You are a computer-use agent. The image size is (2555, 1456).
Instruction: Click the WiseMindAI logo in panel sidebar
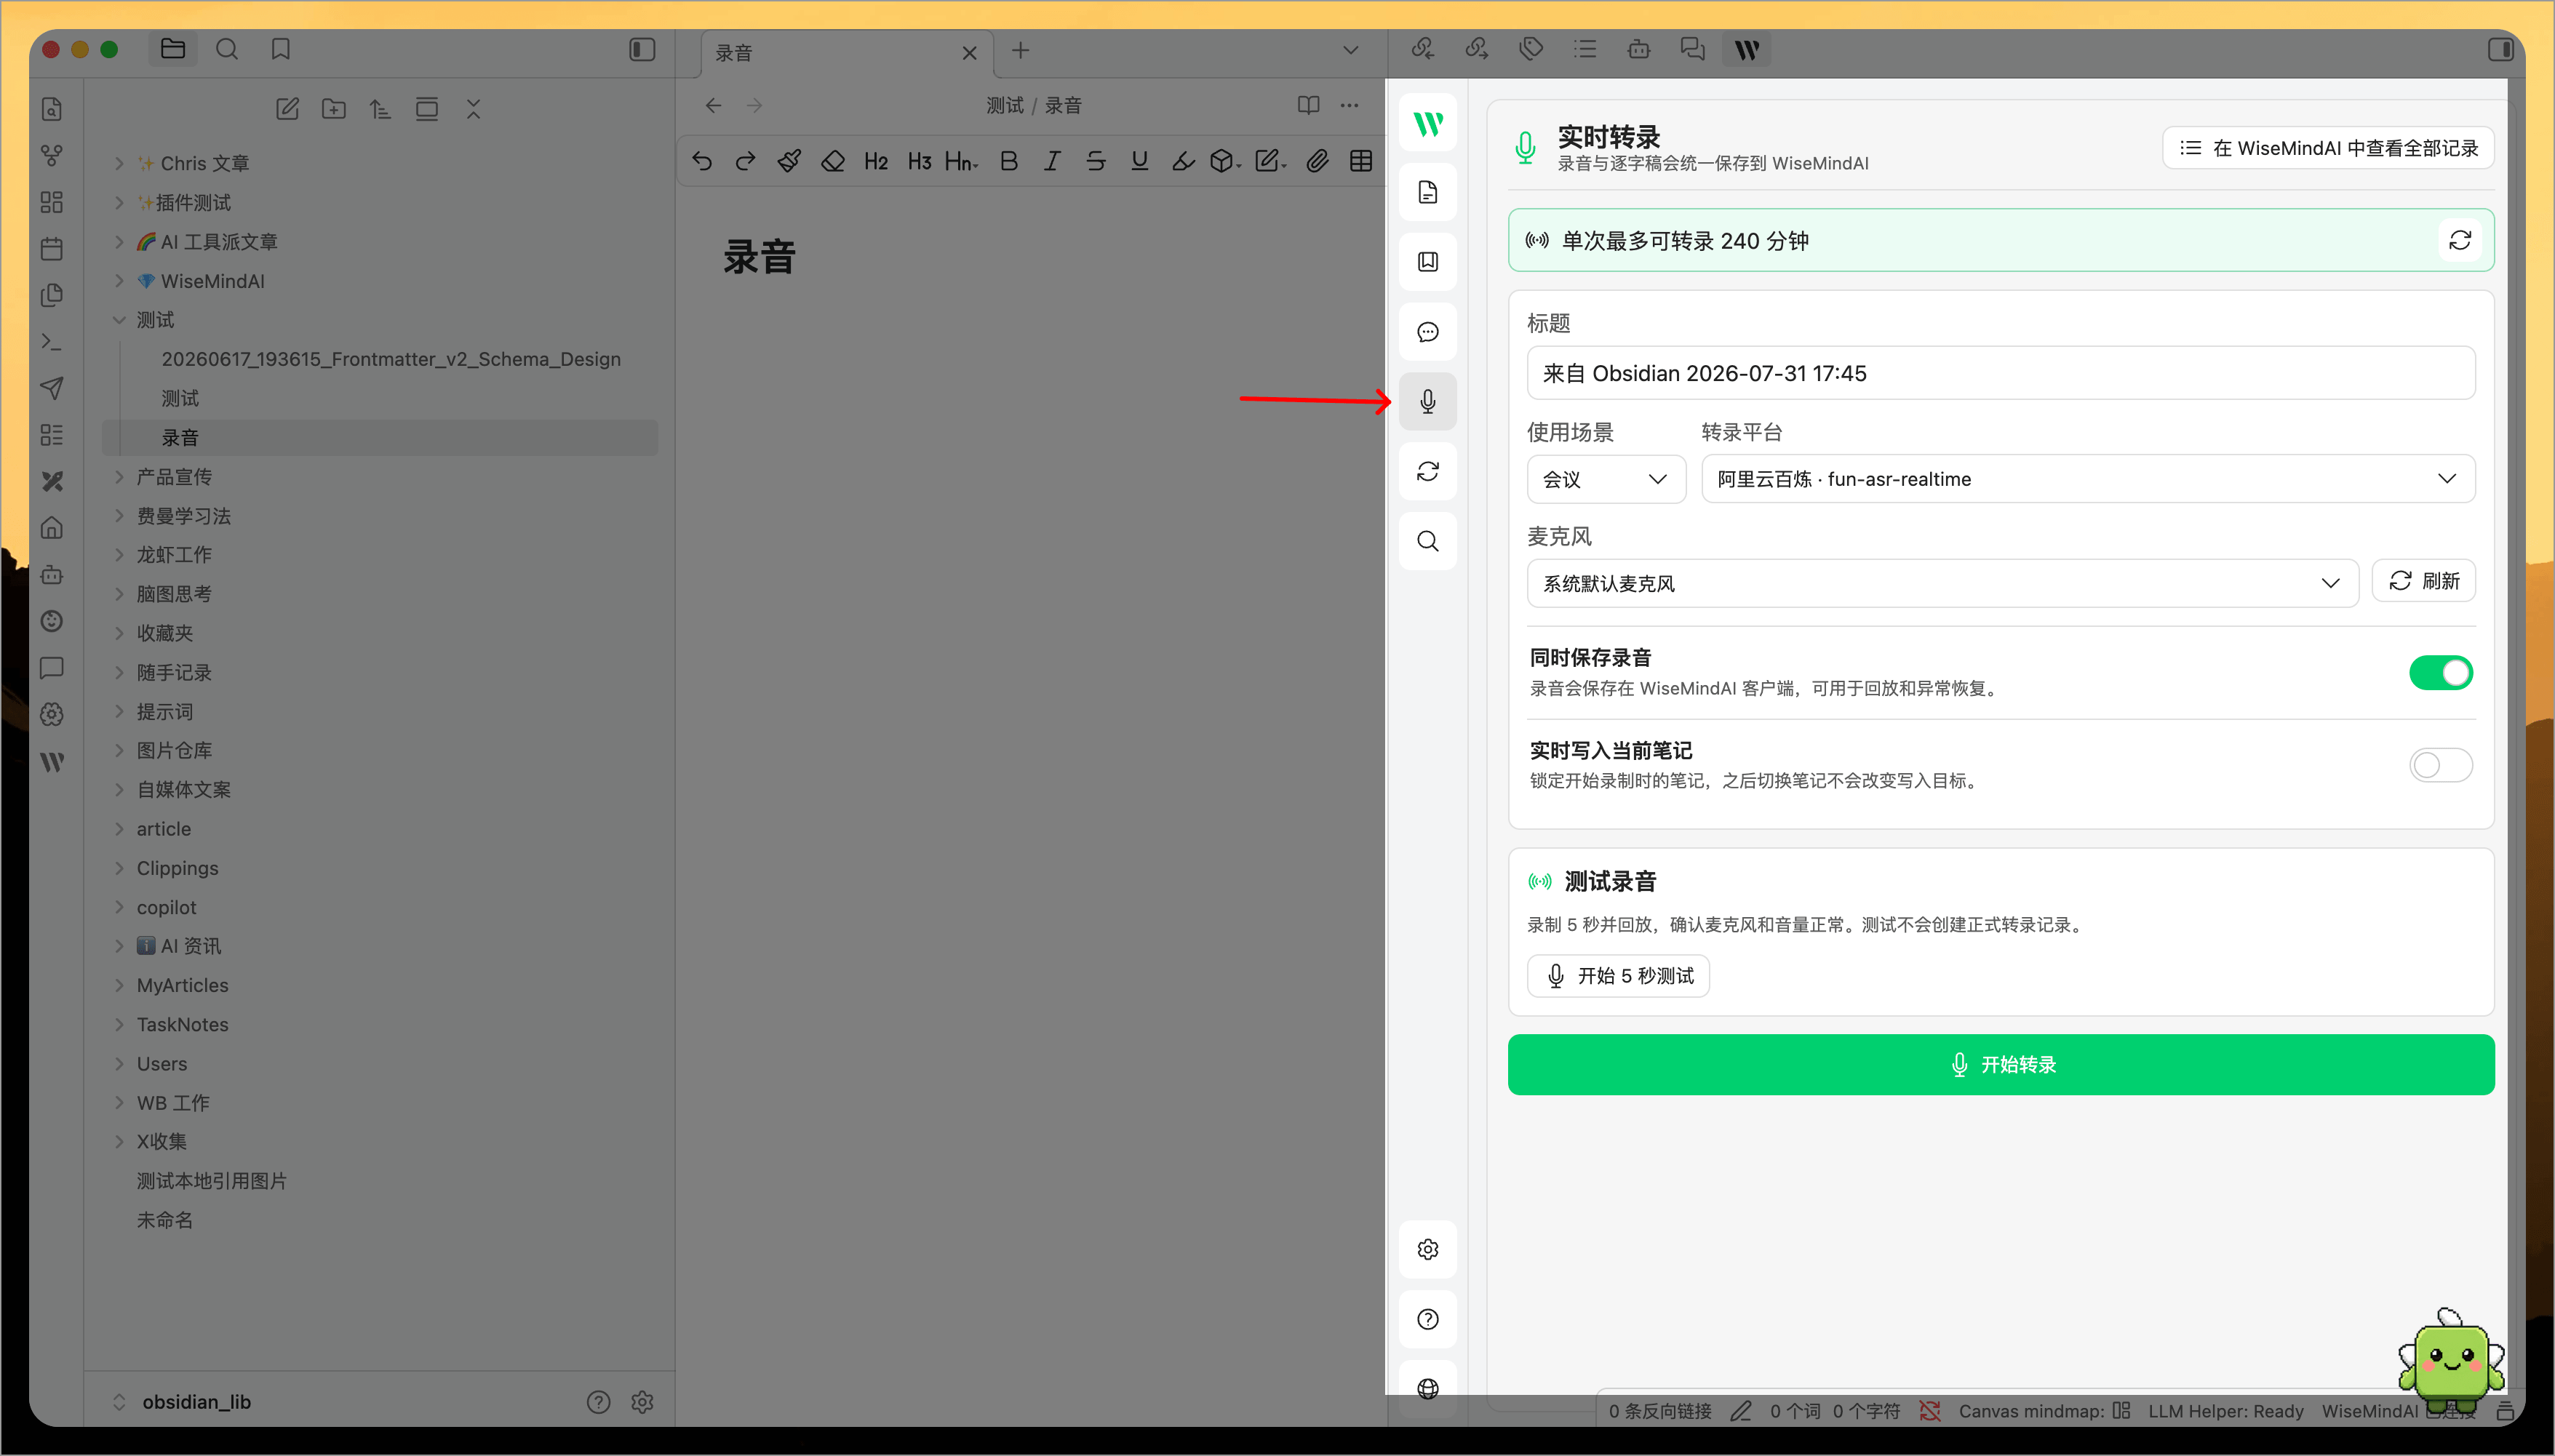(1428, 123)
